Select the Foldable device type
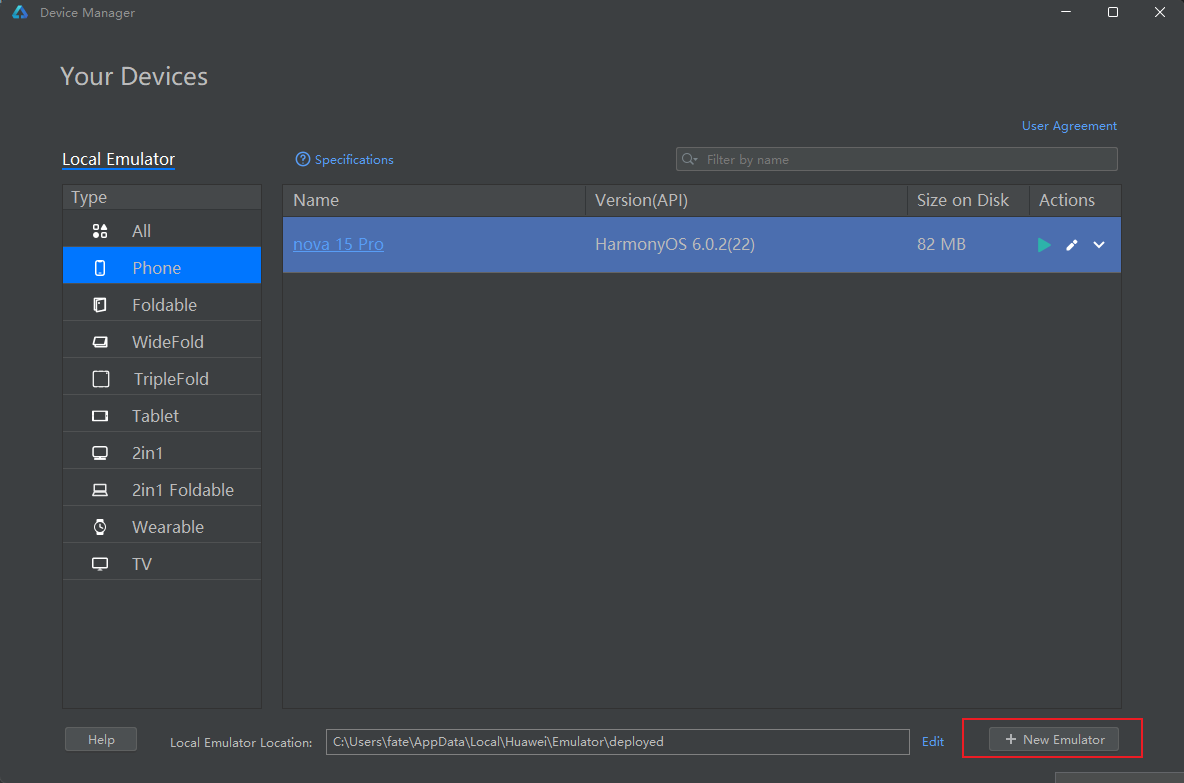The width and height of the screenshot is (1184, 783). tap(162, 305)
